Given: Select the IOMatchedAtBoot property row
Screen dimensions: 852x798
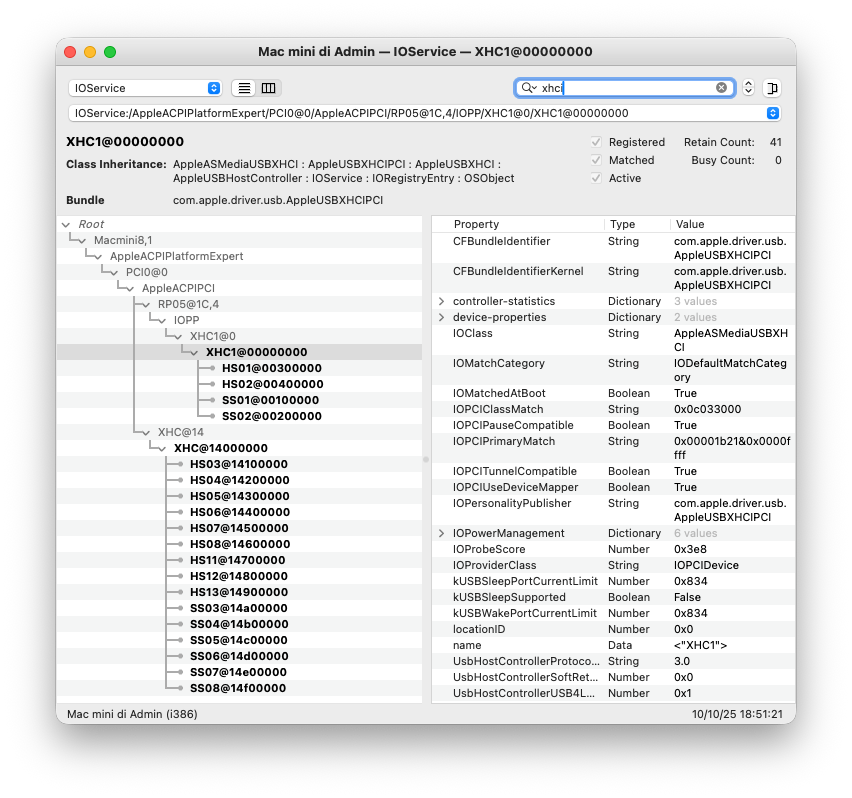Looking at the screenshot, I should coord(613,393).
